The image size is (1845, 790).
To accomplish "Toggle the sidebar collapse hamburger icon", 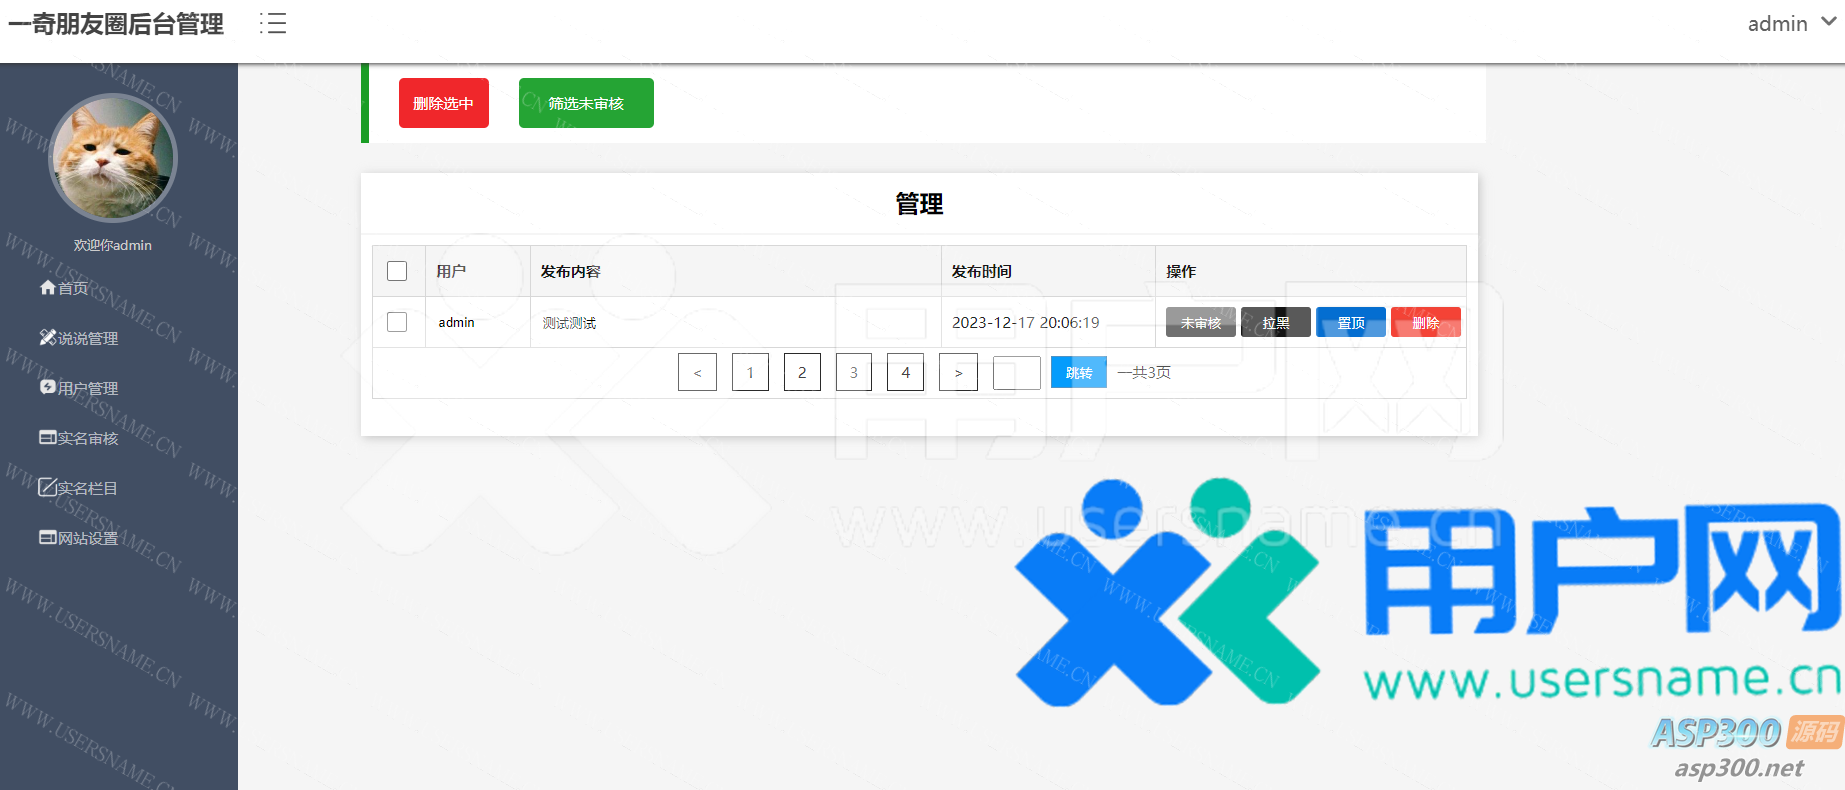I will 272,23.
